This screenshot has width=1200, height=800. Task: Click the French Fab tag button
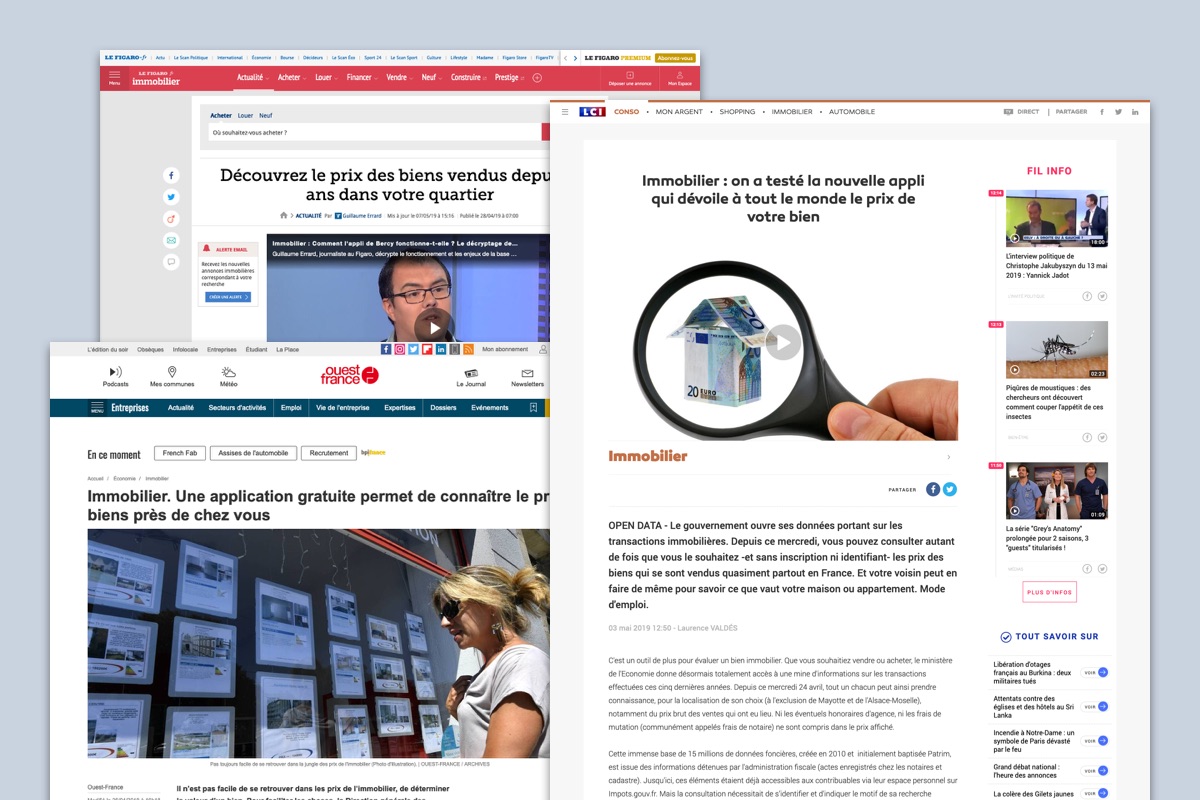[180, 453]
